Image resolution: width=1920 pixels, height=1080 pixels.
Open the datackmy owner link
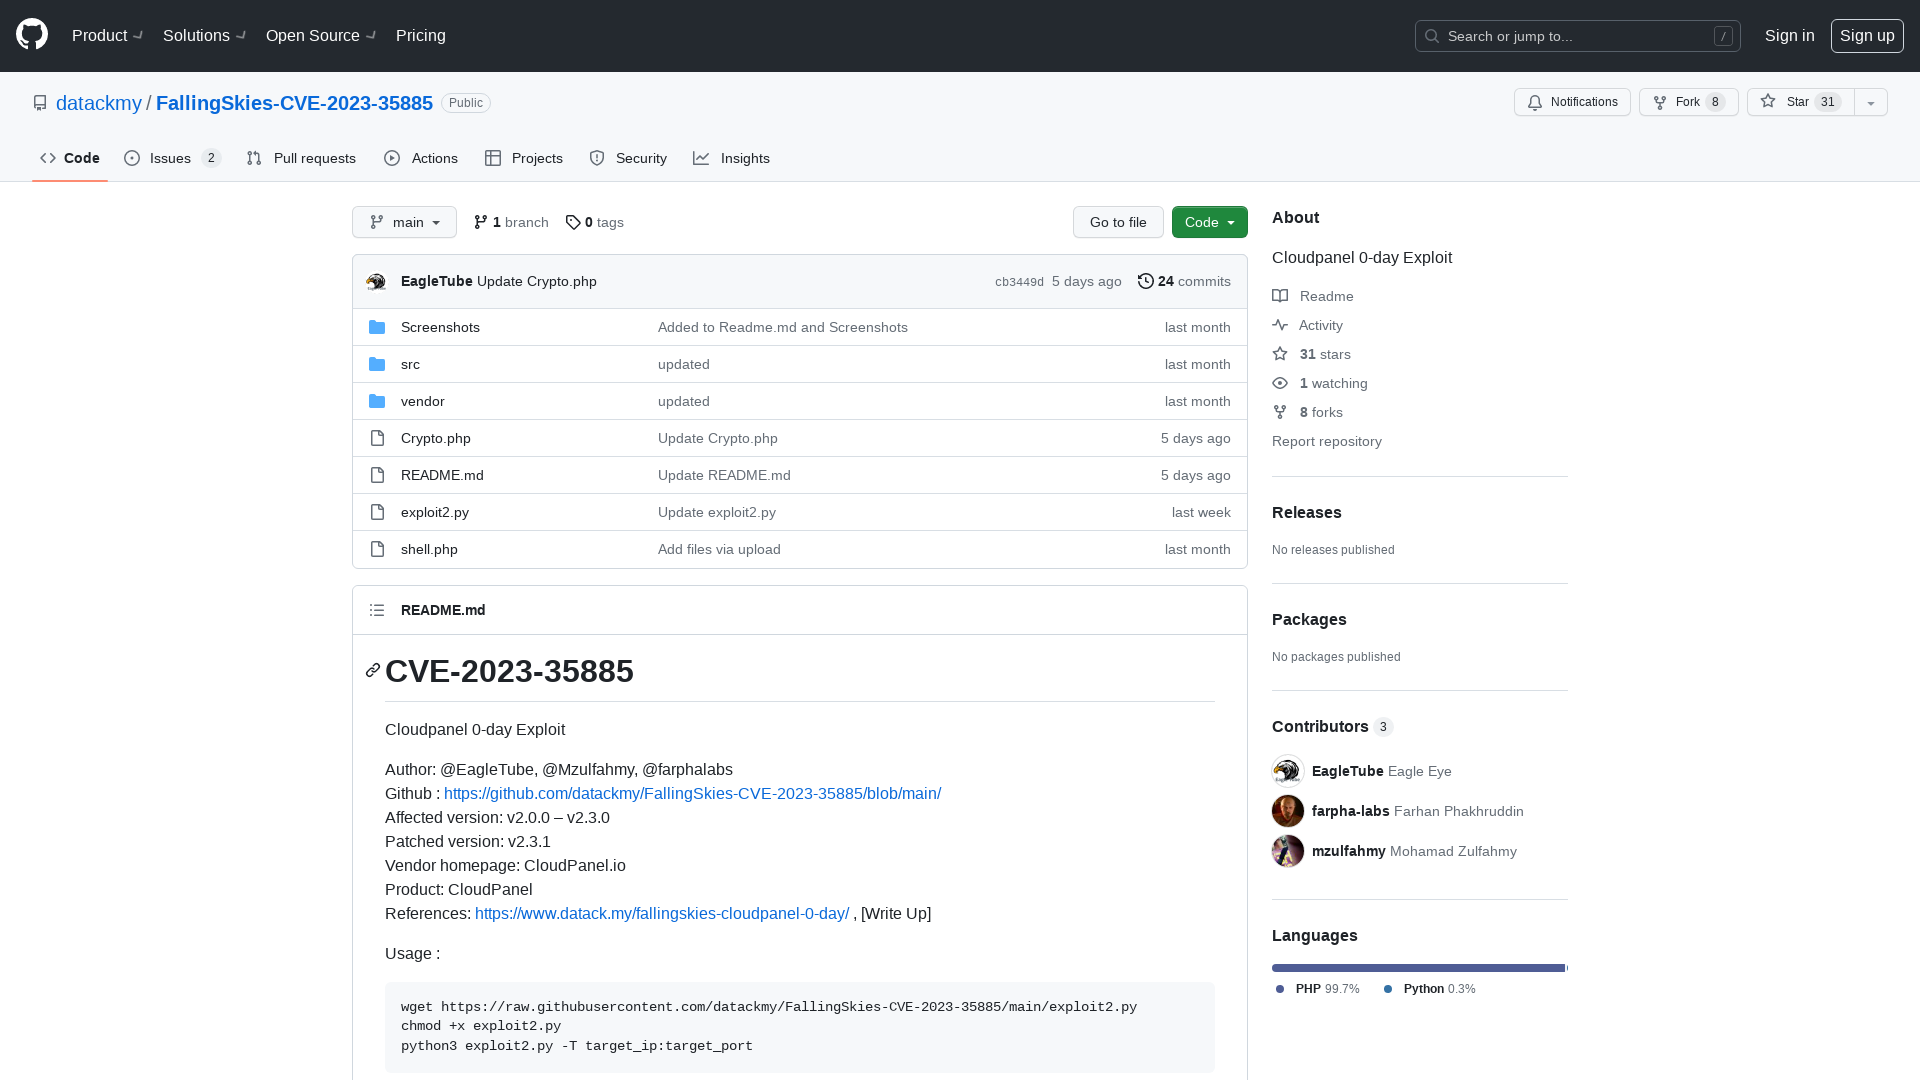99,103
